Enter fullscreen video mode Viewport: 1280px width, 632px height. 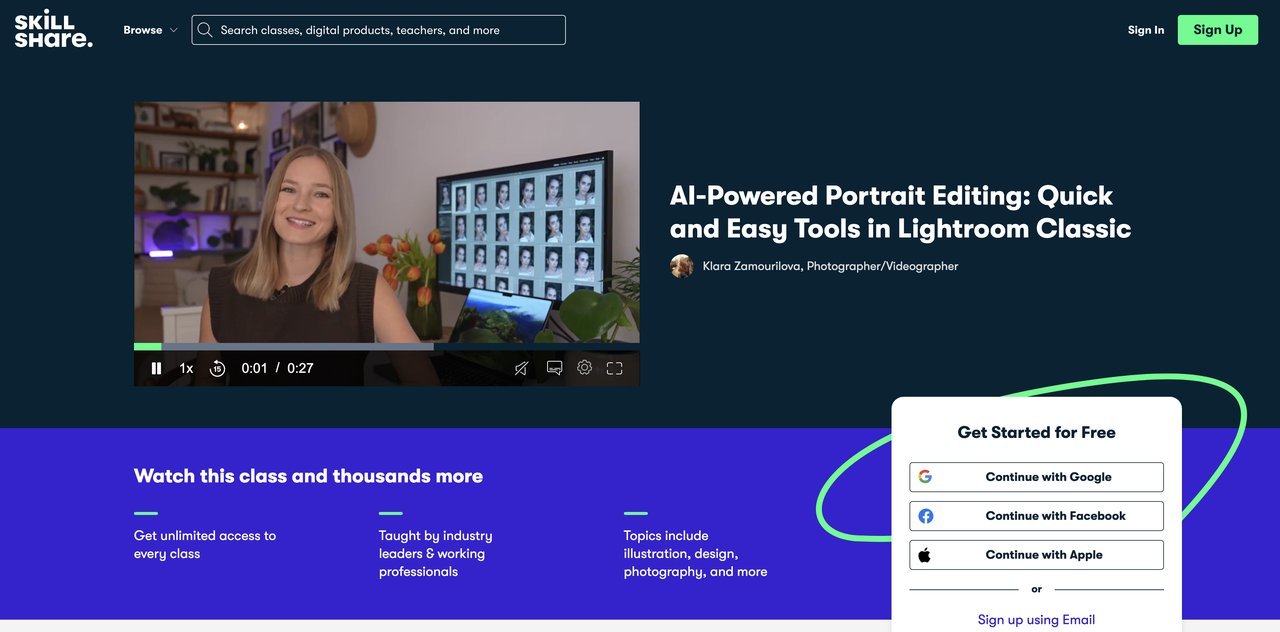click(x=615, y=368)
